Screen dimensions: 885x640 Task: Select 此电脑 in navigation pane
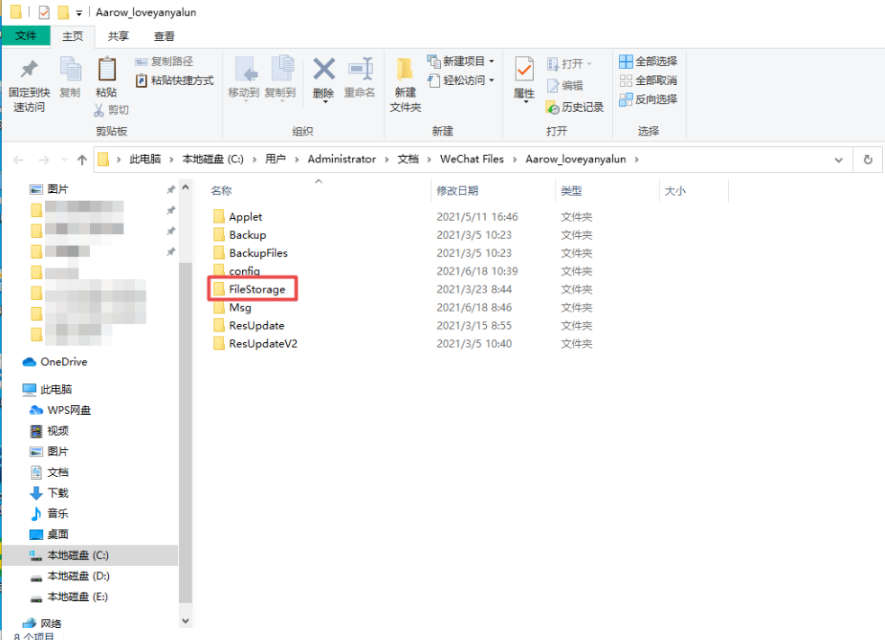55,389
